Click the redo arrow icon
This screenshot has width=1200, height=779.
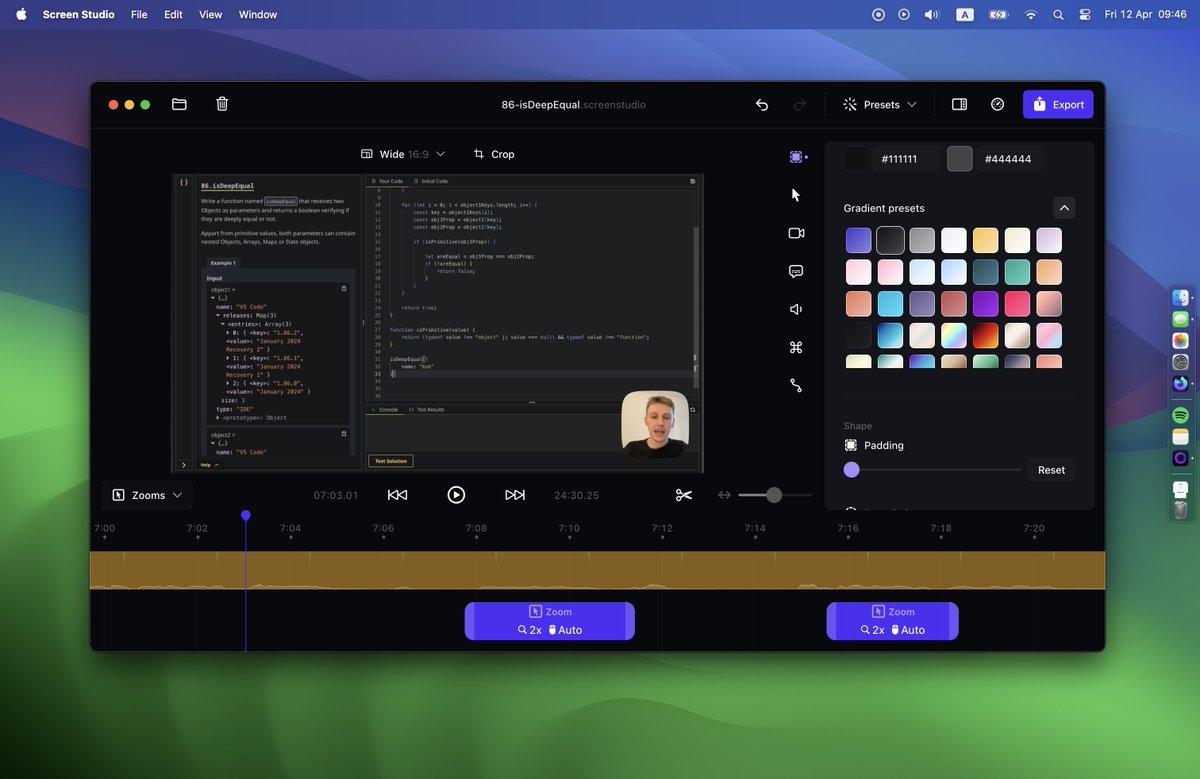tap(799, 104)
